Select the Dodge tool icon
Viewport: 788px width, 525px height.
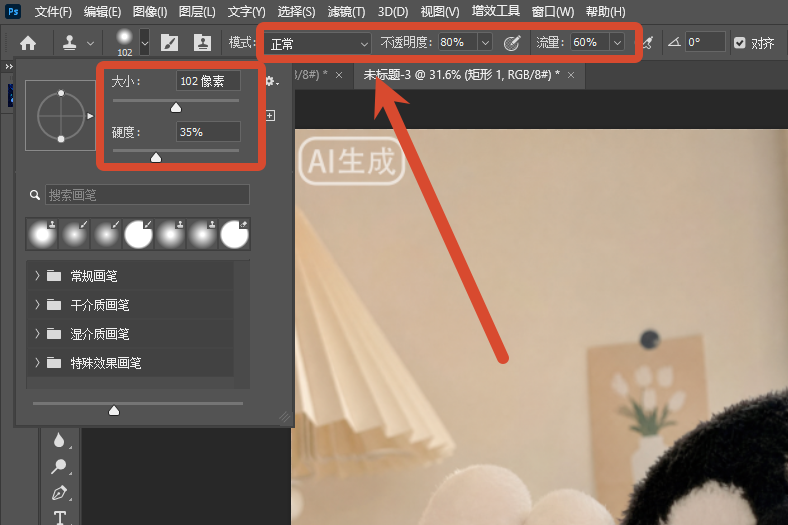pos(59,466)
